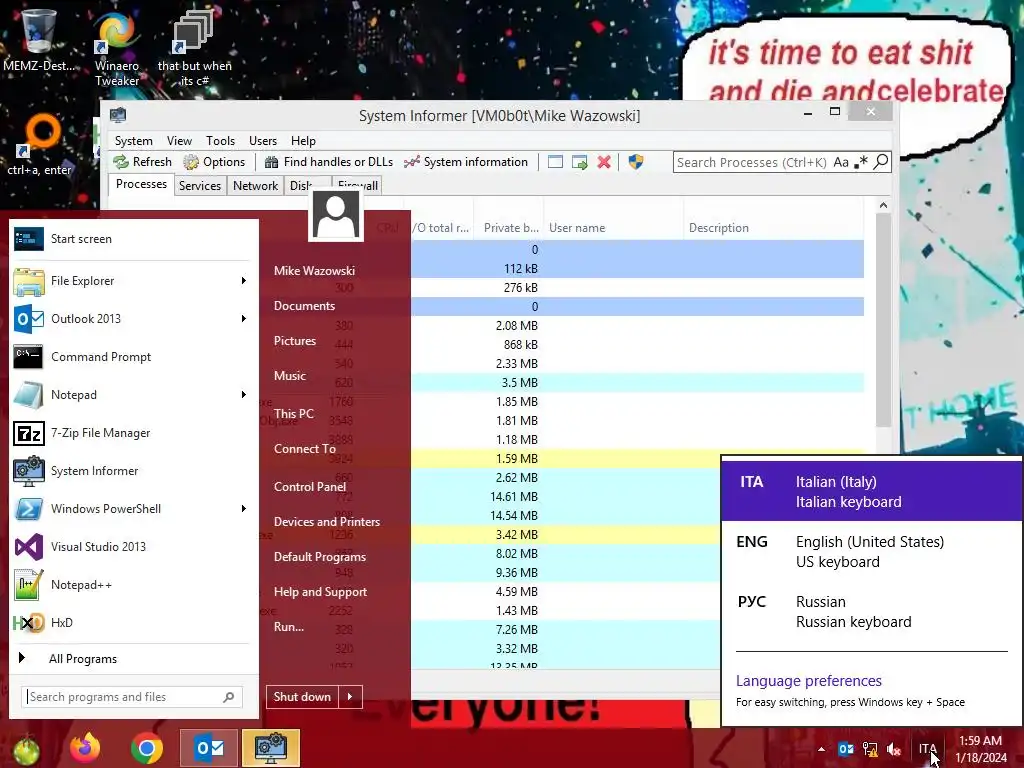The image size is (1024, 768).
Task: Click Outlook taskbar button
Action: (209, 748)
